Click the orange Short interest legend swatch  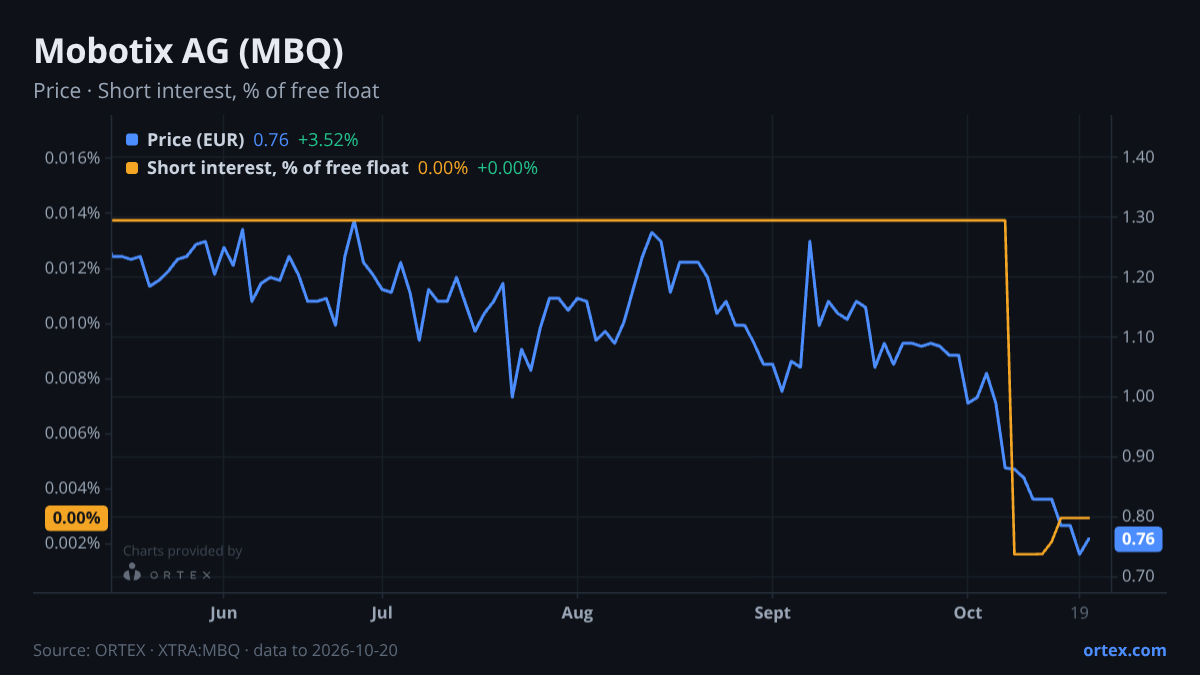tap(132, 168)
